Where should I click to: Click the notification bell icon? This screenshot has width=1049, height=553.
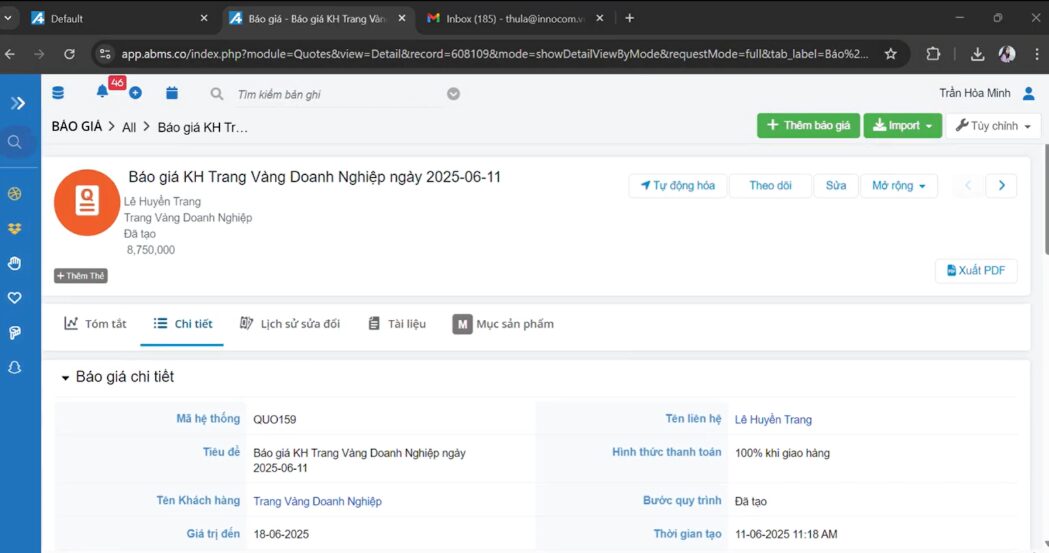(x=102, y=93)
